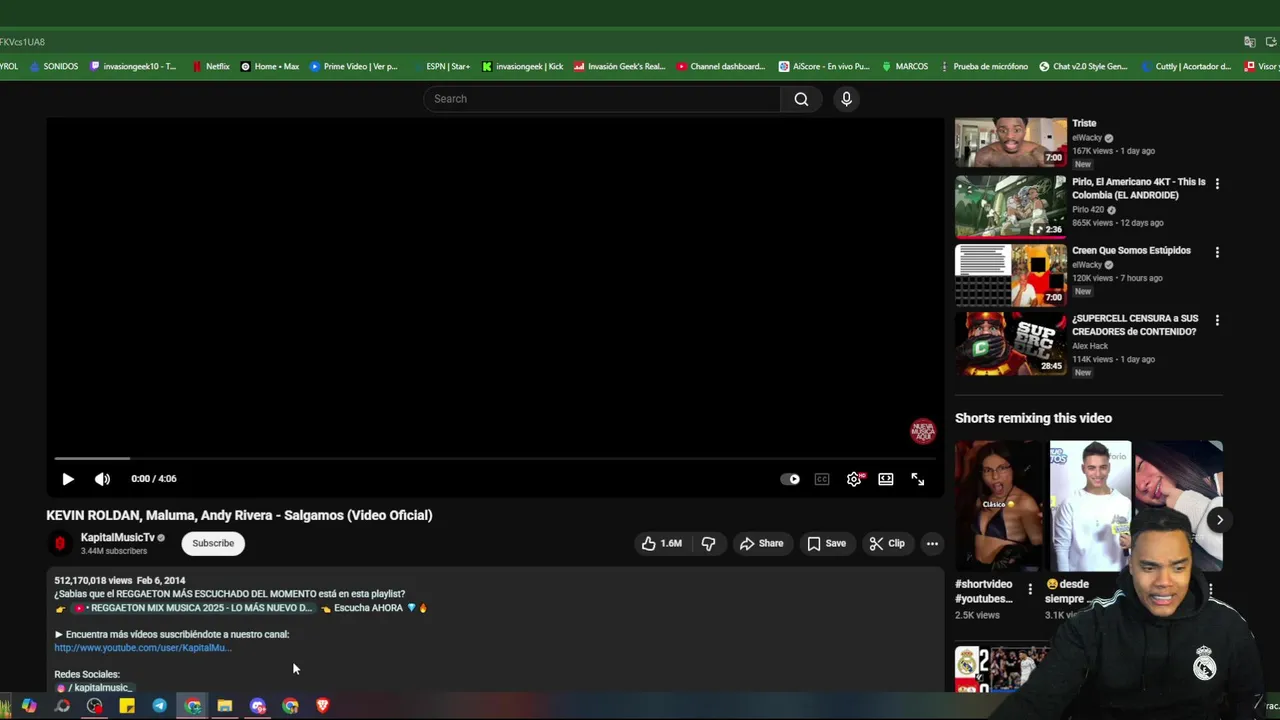Create a Clip from the video
1280x720 pixels.
pyautogui.click(x=887, y=543)
